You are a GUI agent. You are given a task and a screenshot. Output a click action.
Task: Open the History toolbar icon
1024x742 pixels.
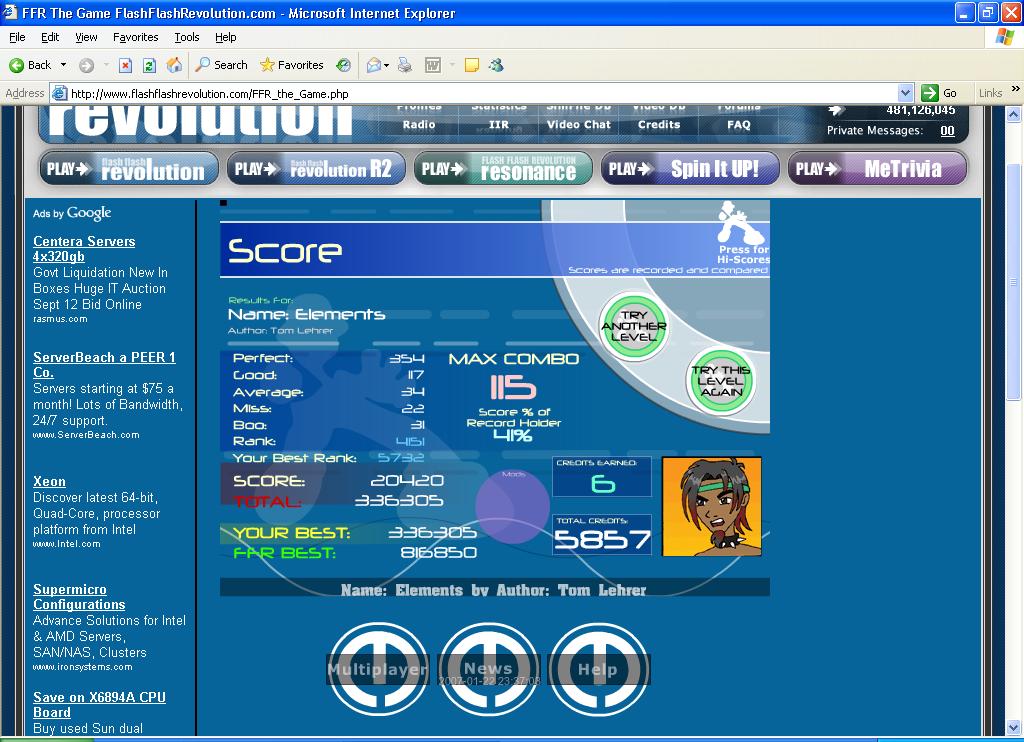tap(344, 65)
